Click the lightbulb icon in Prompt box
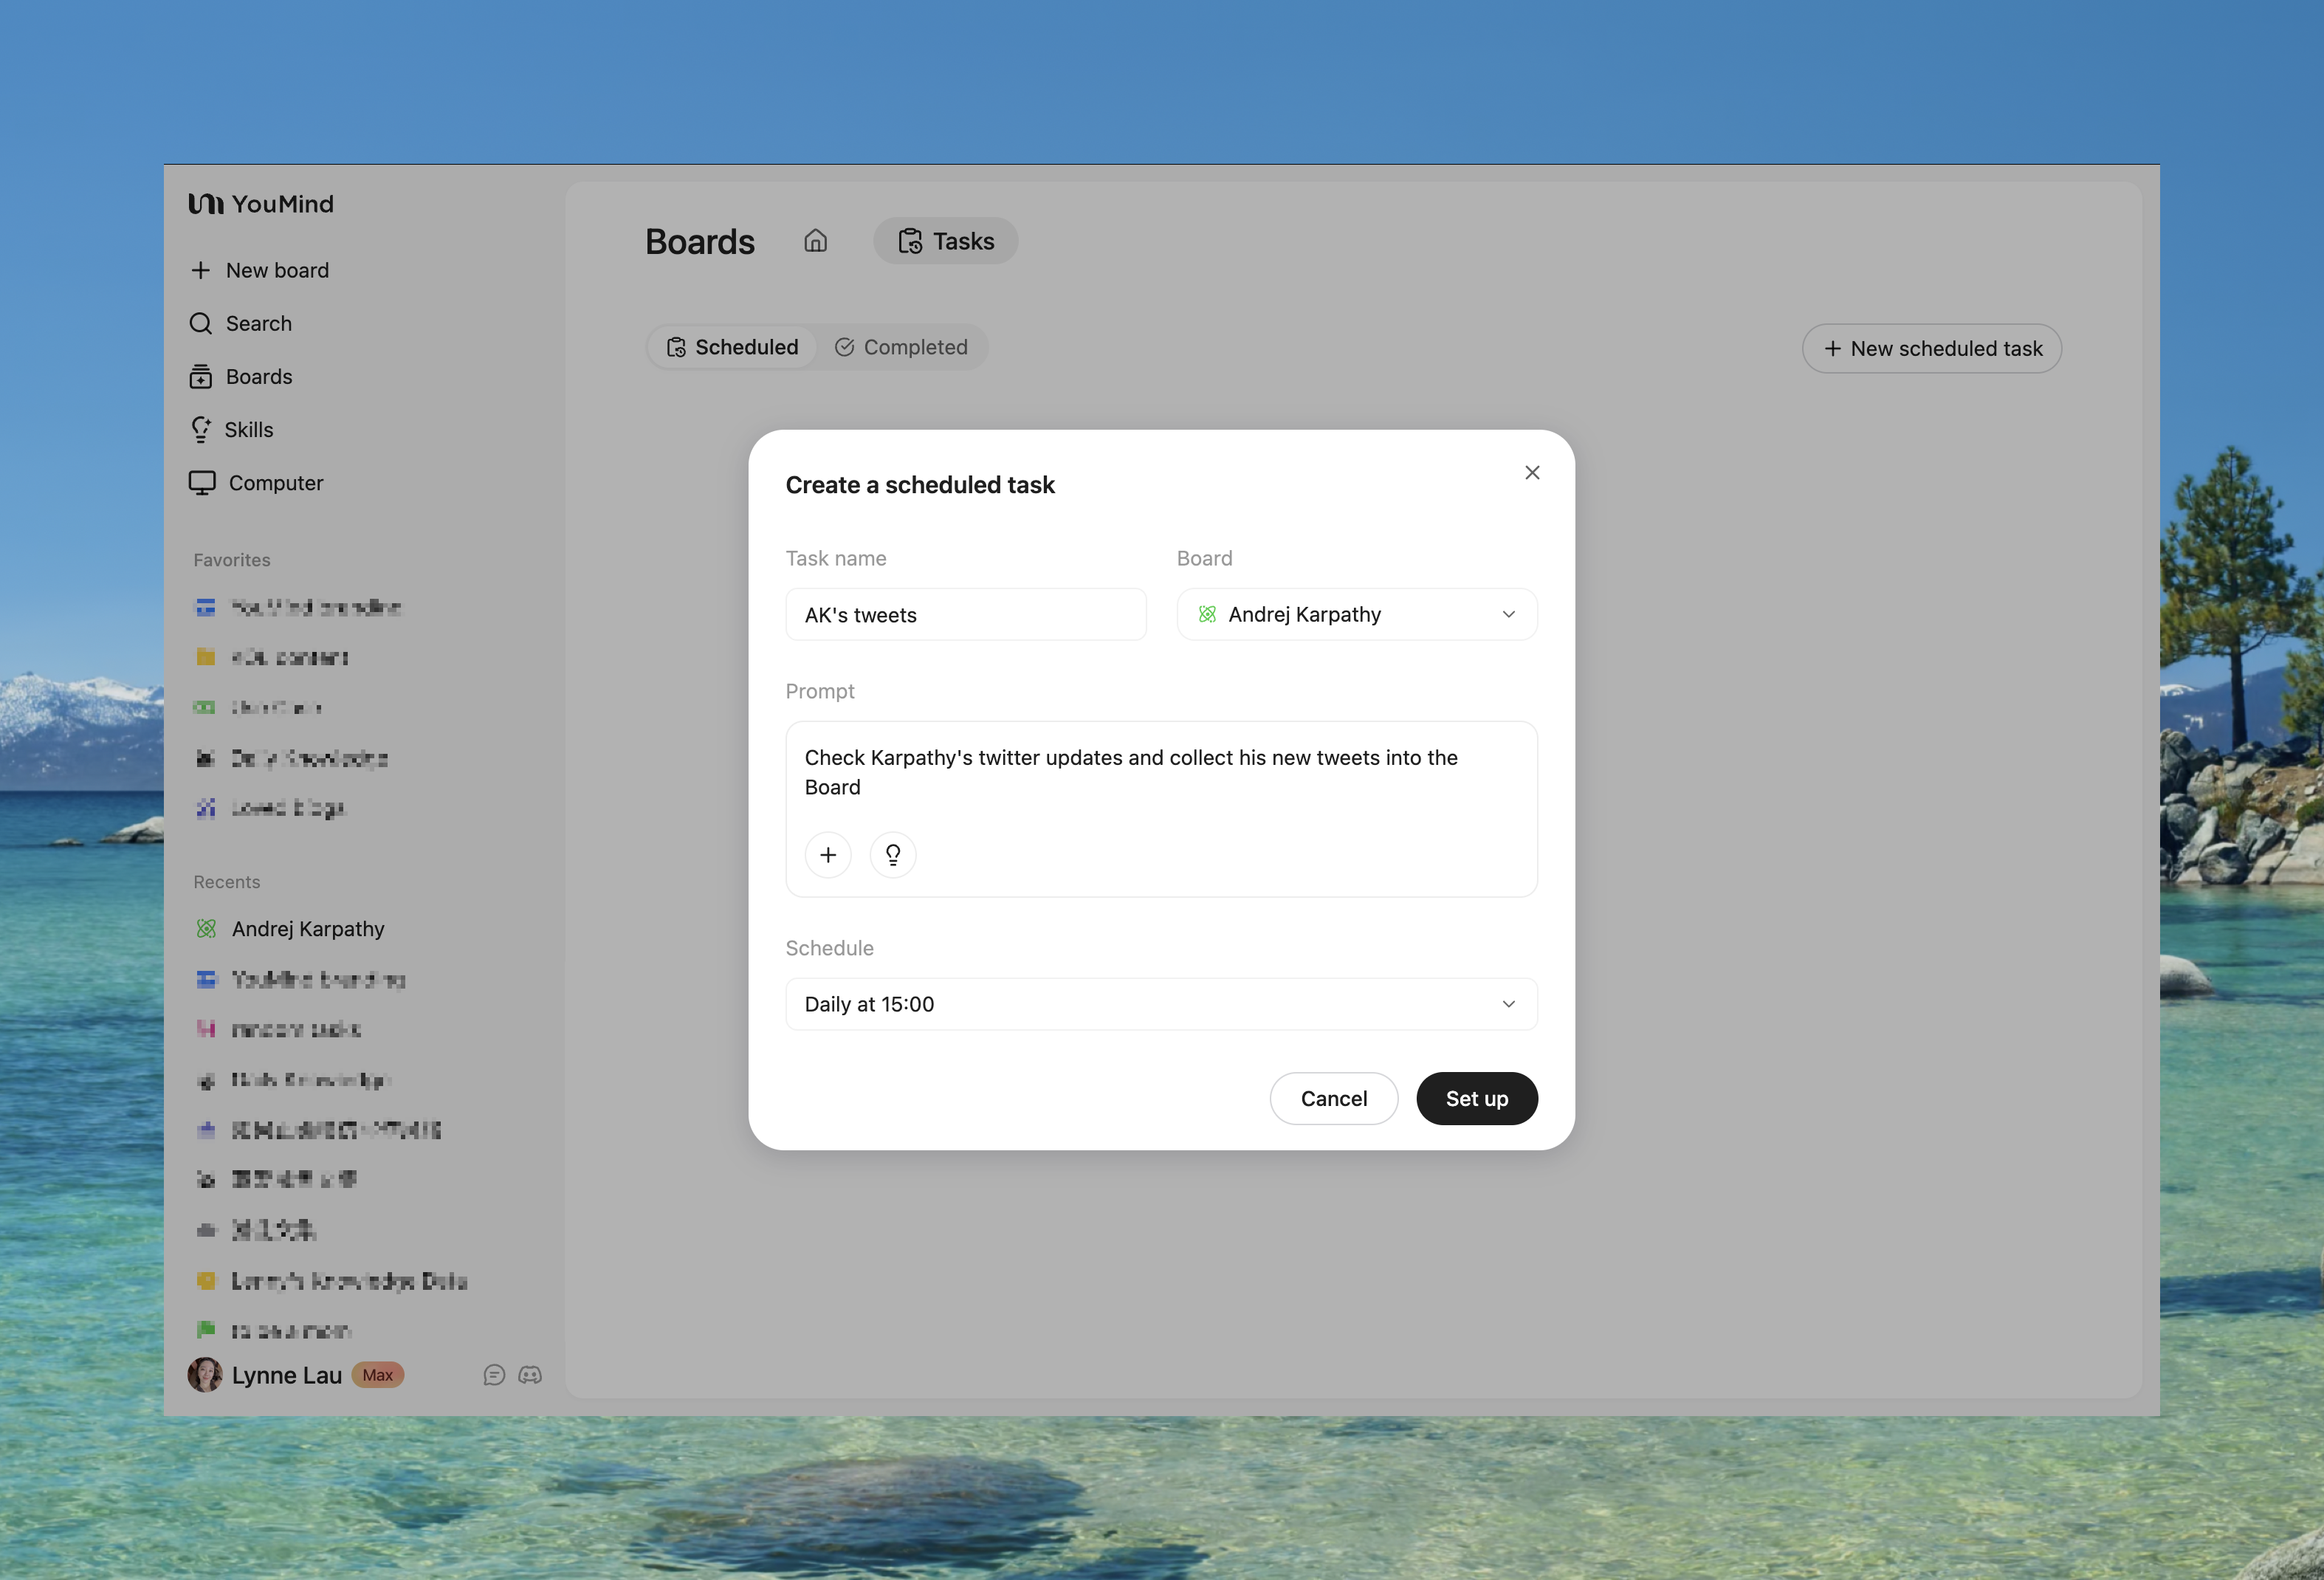The height and width of the screenshot is (1580, 2324). 892,855
